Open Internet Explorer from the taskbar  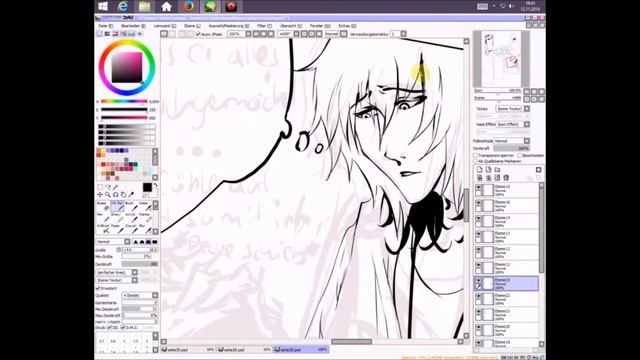click(x=122, y=7)
